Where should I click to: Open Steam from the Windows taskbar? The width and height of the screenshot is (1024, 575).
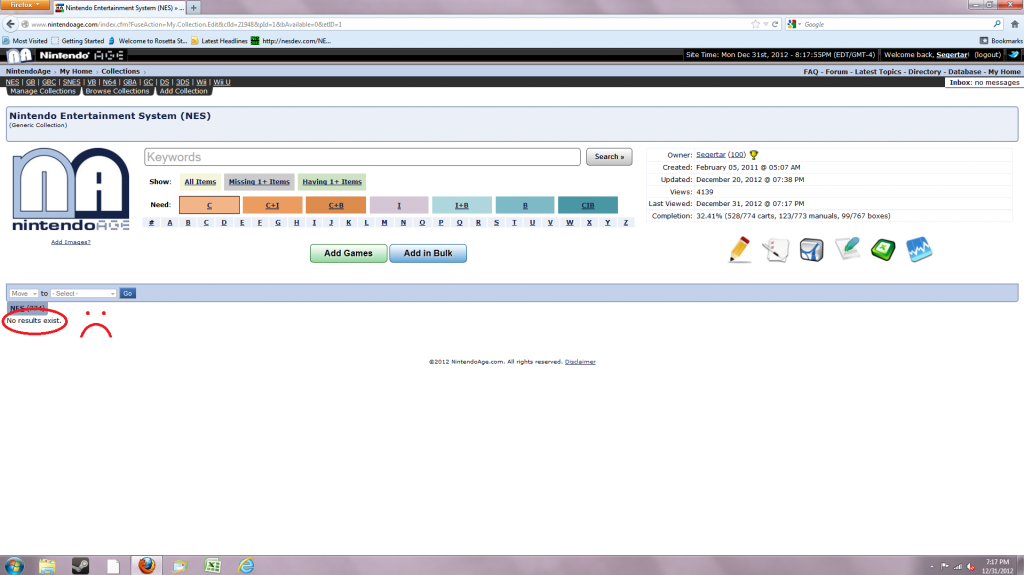tap(80, 565)
